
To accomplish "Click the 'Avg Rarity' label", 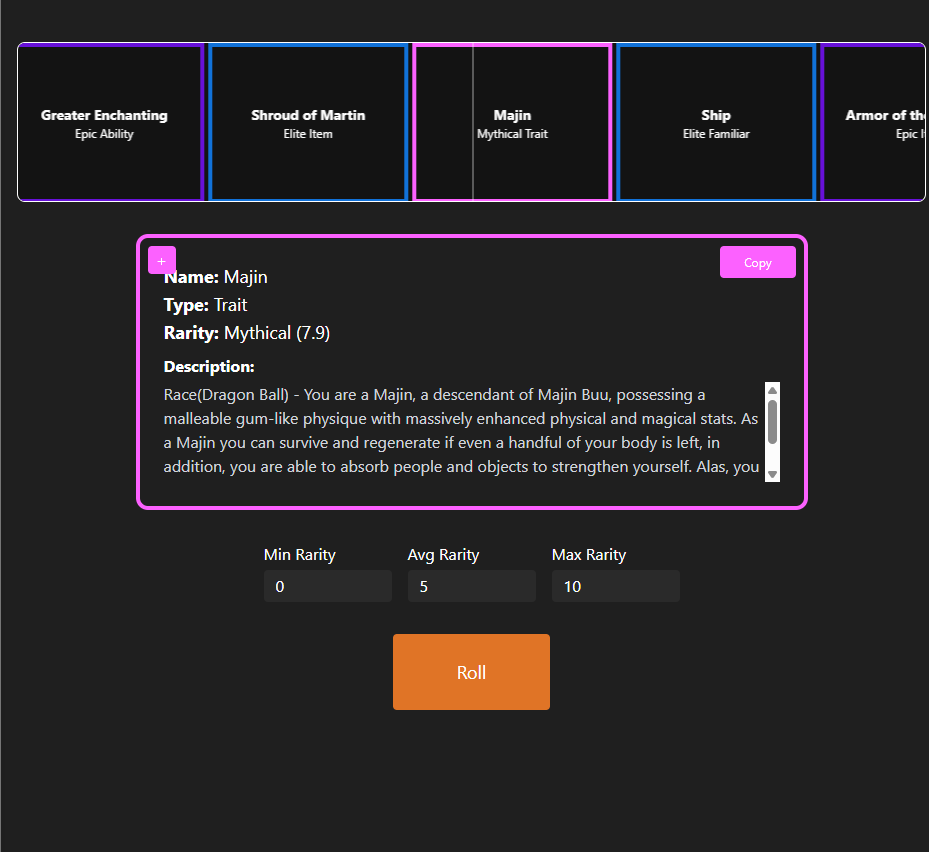I will tap(443, 555).
